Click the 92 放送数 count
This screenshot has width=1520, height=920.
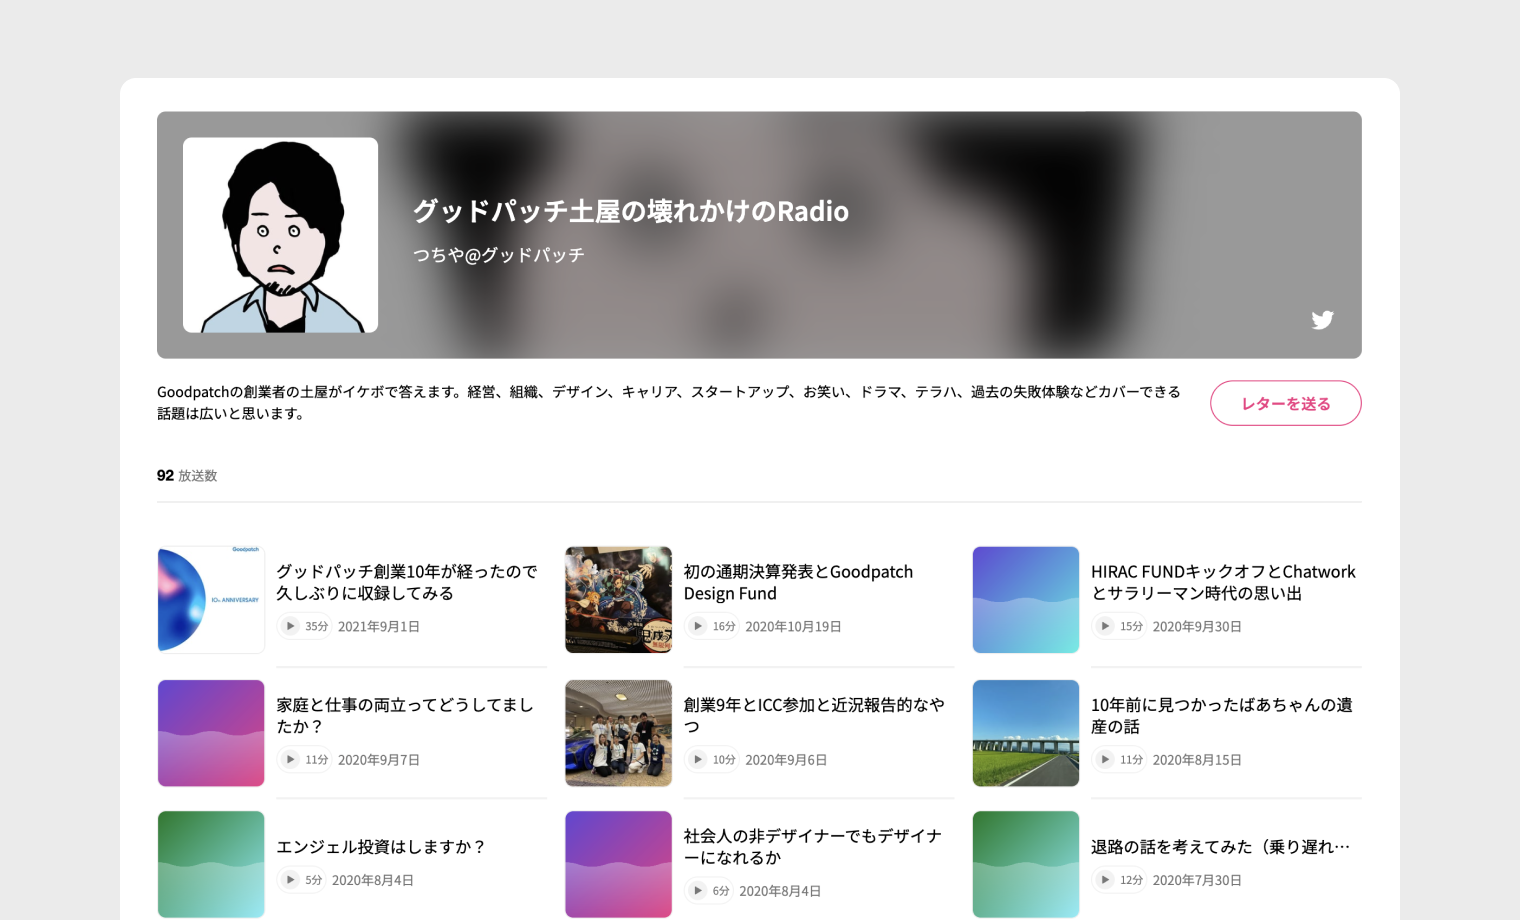[187, 476]
